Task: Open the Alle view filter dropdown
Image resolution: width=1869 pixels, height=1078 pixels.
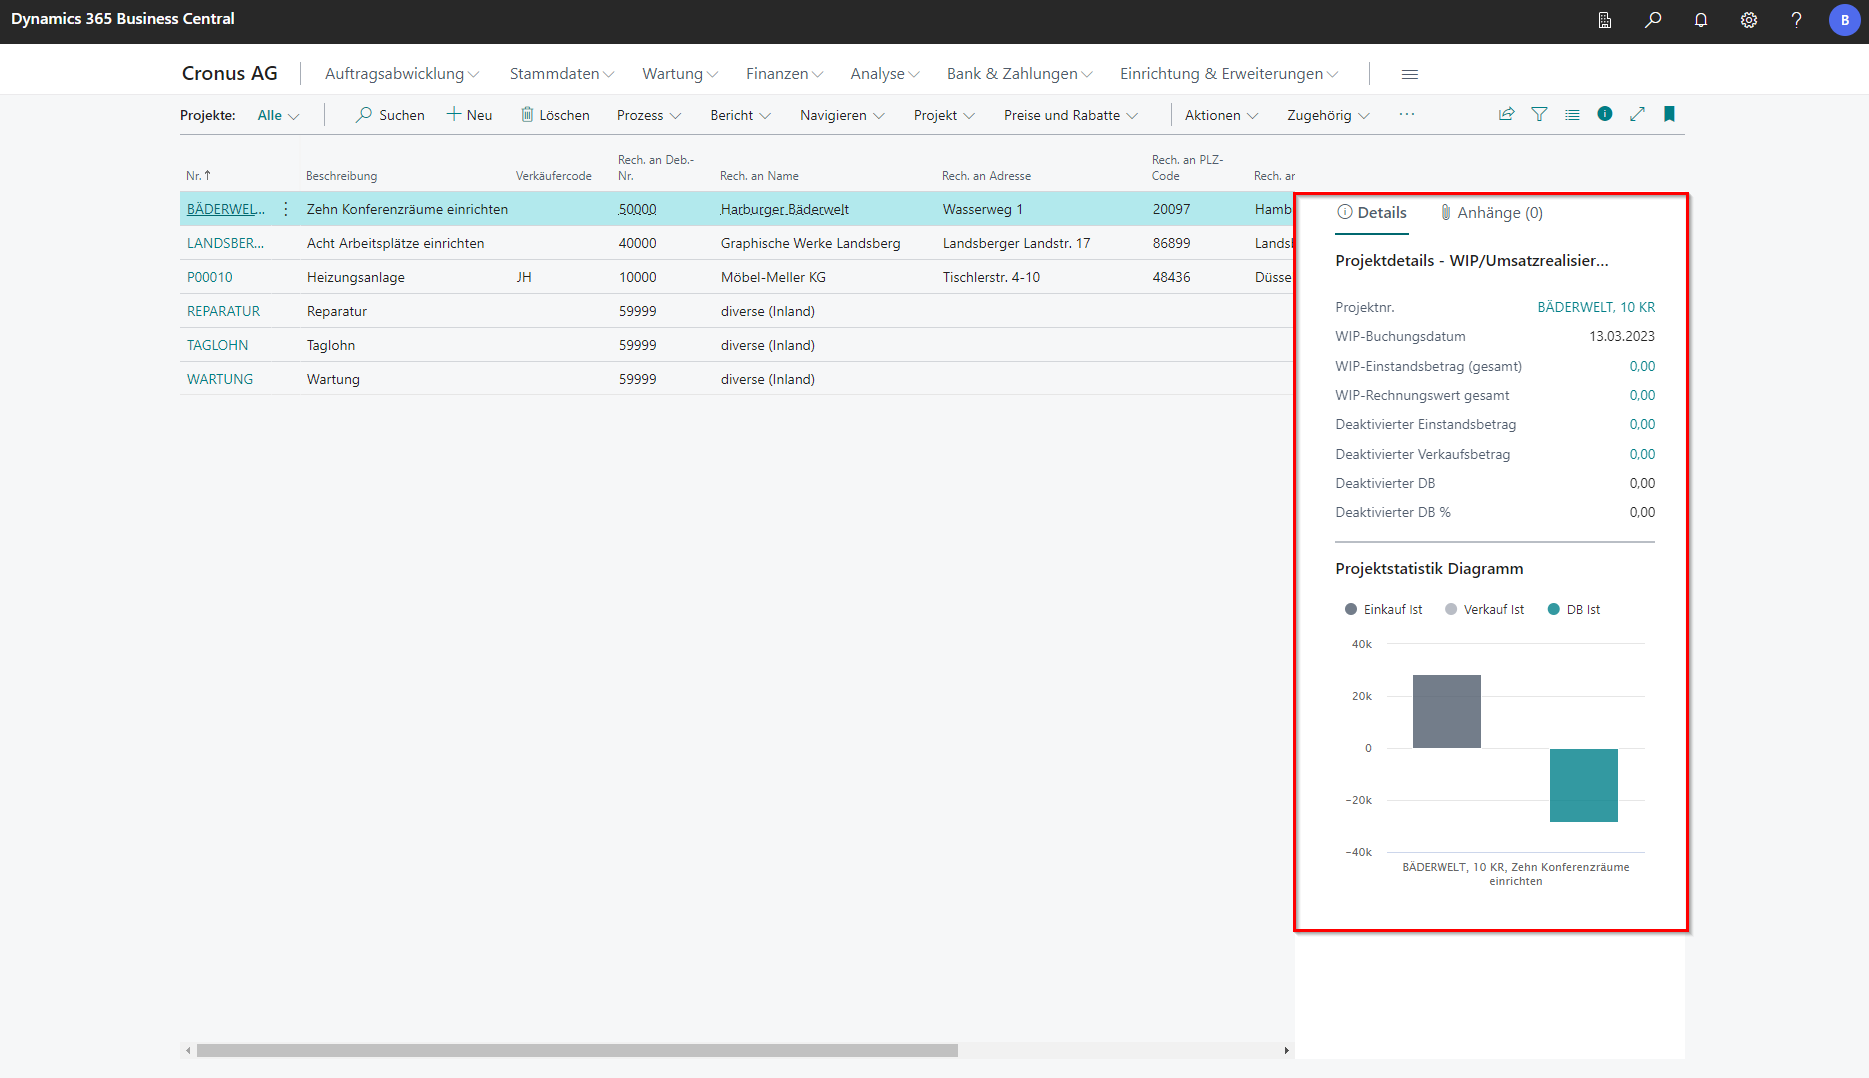Action: 278,115
